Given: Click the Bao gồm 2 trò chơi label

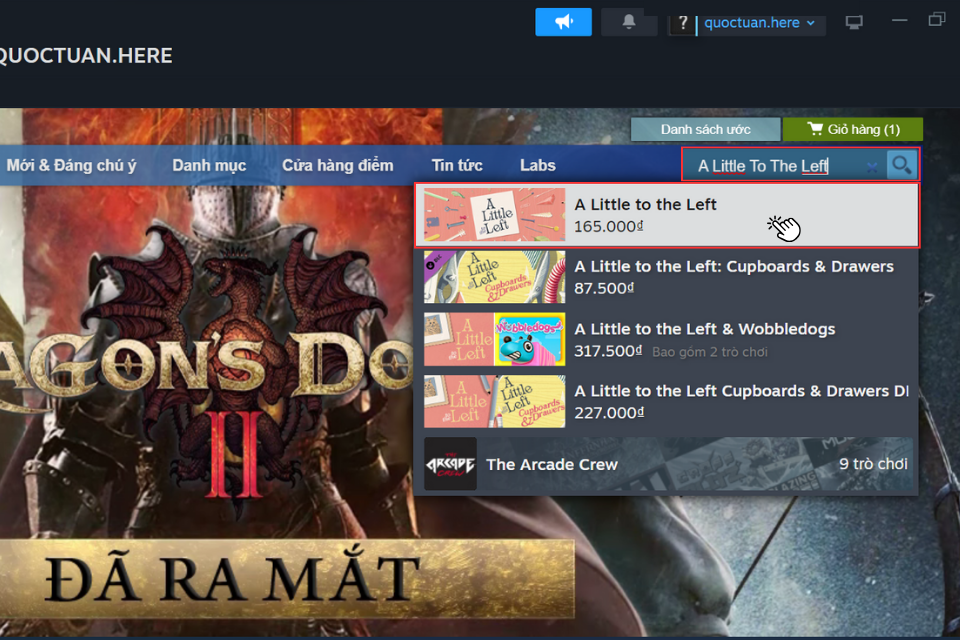Looking at the screenshot, I should [x=710, y=352].
